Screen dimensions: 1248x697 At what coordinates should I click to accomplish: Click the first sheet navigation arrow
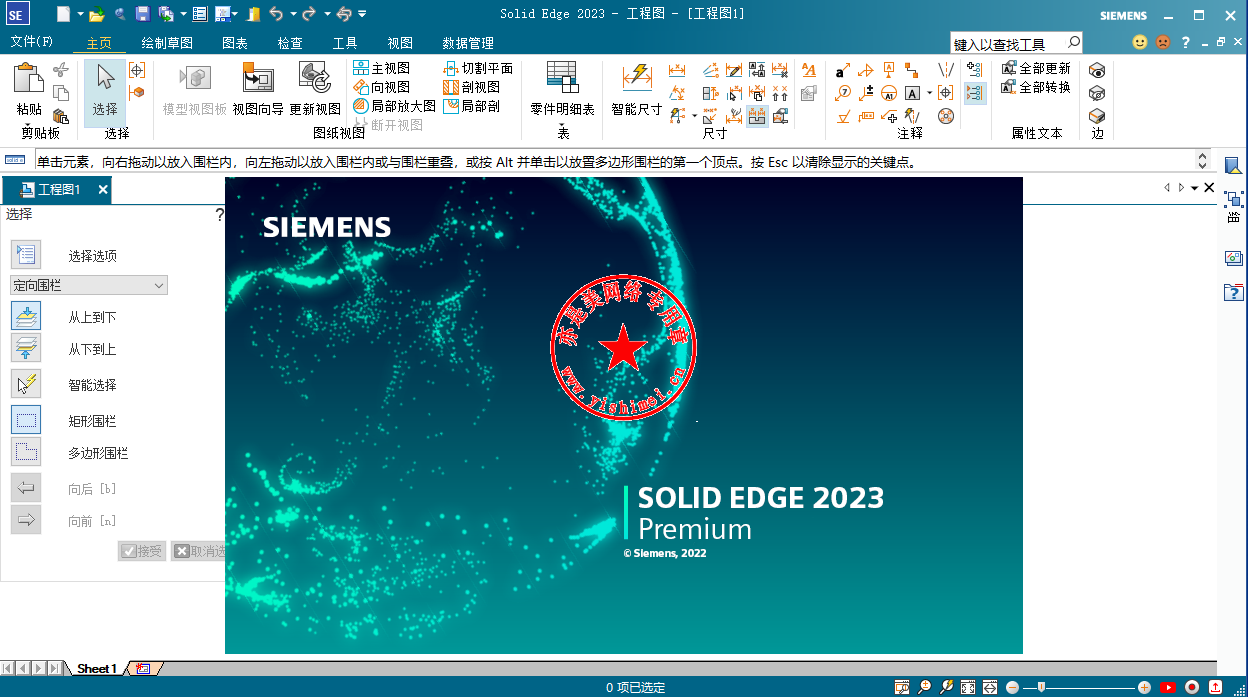point(8,668)
